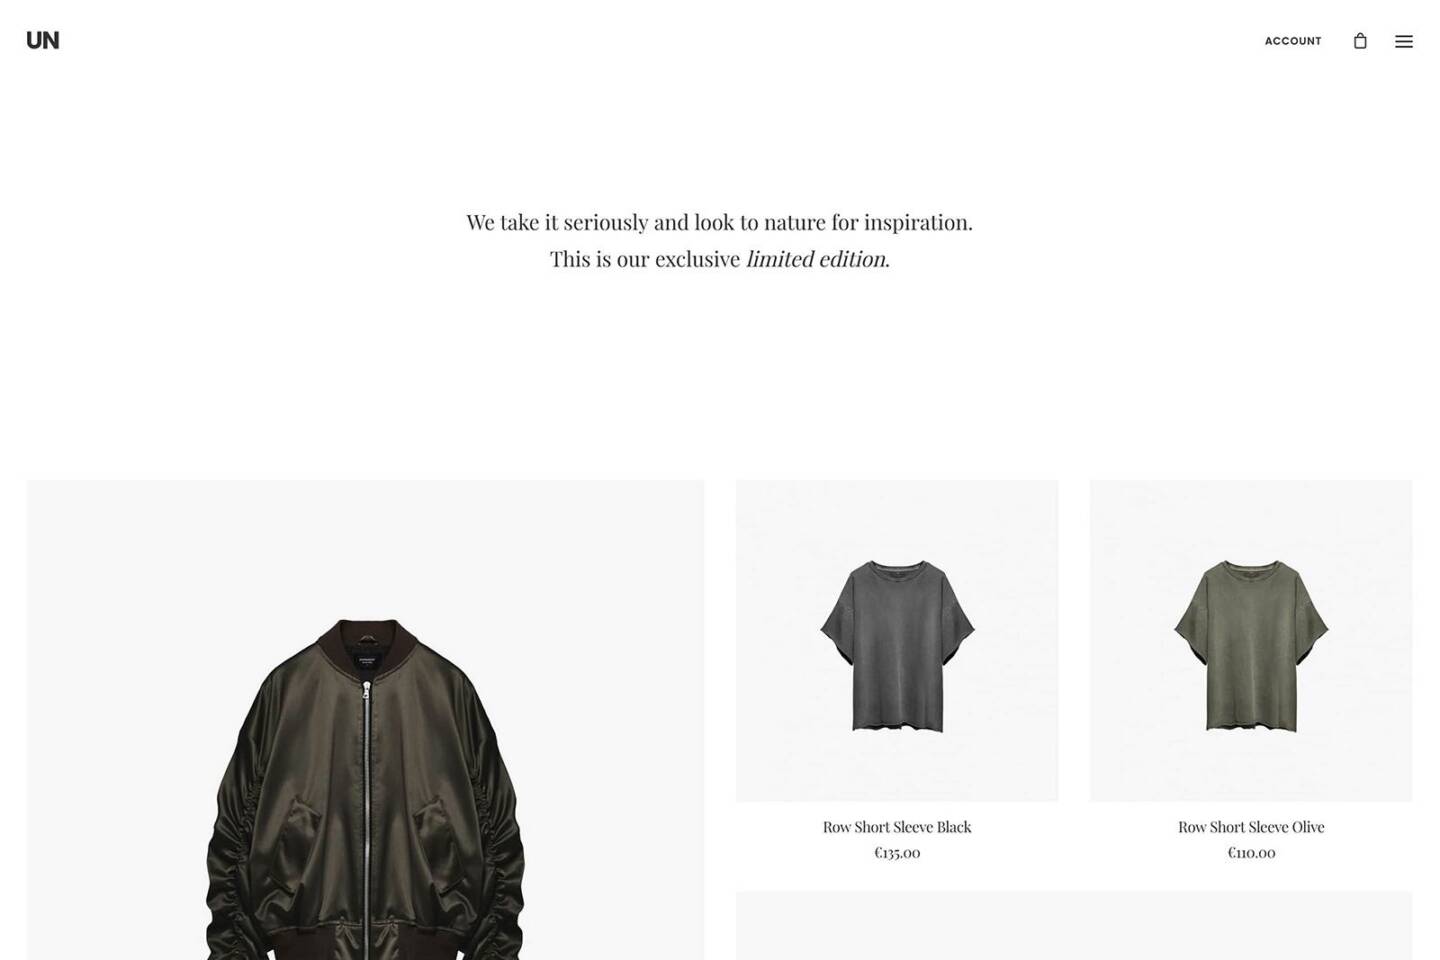Image resolution: width=1440 pixels, height=960 pixels.
Task: Open the shopping bag icon
Action: pos(1360,41)
